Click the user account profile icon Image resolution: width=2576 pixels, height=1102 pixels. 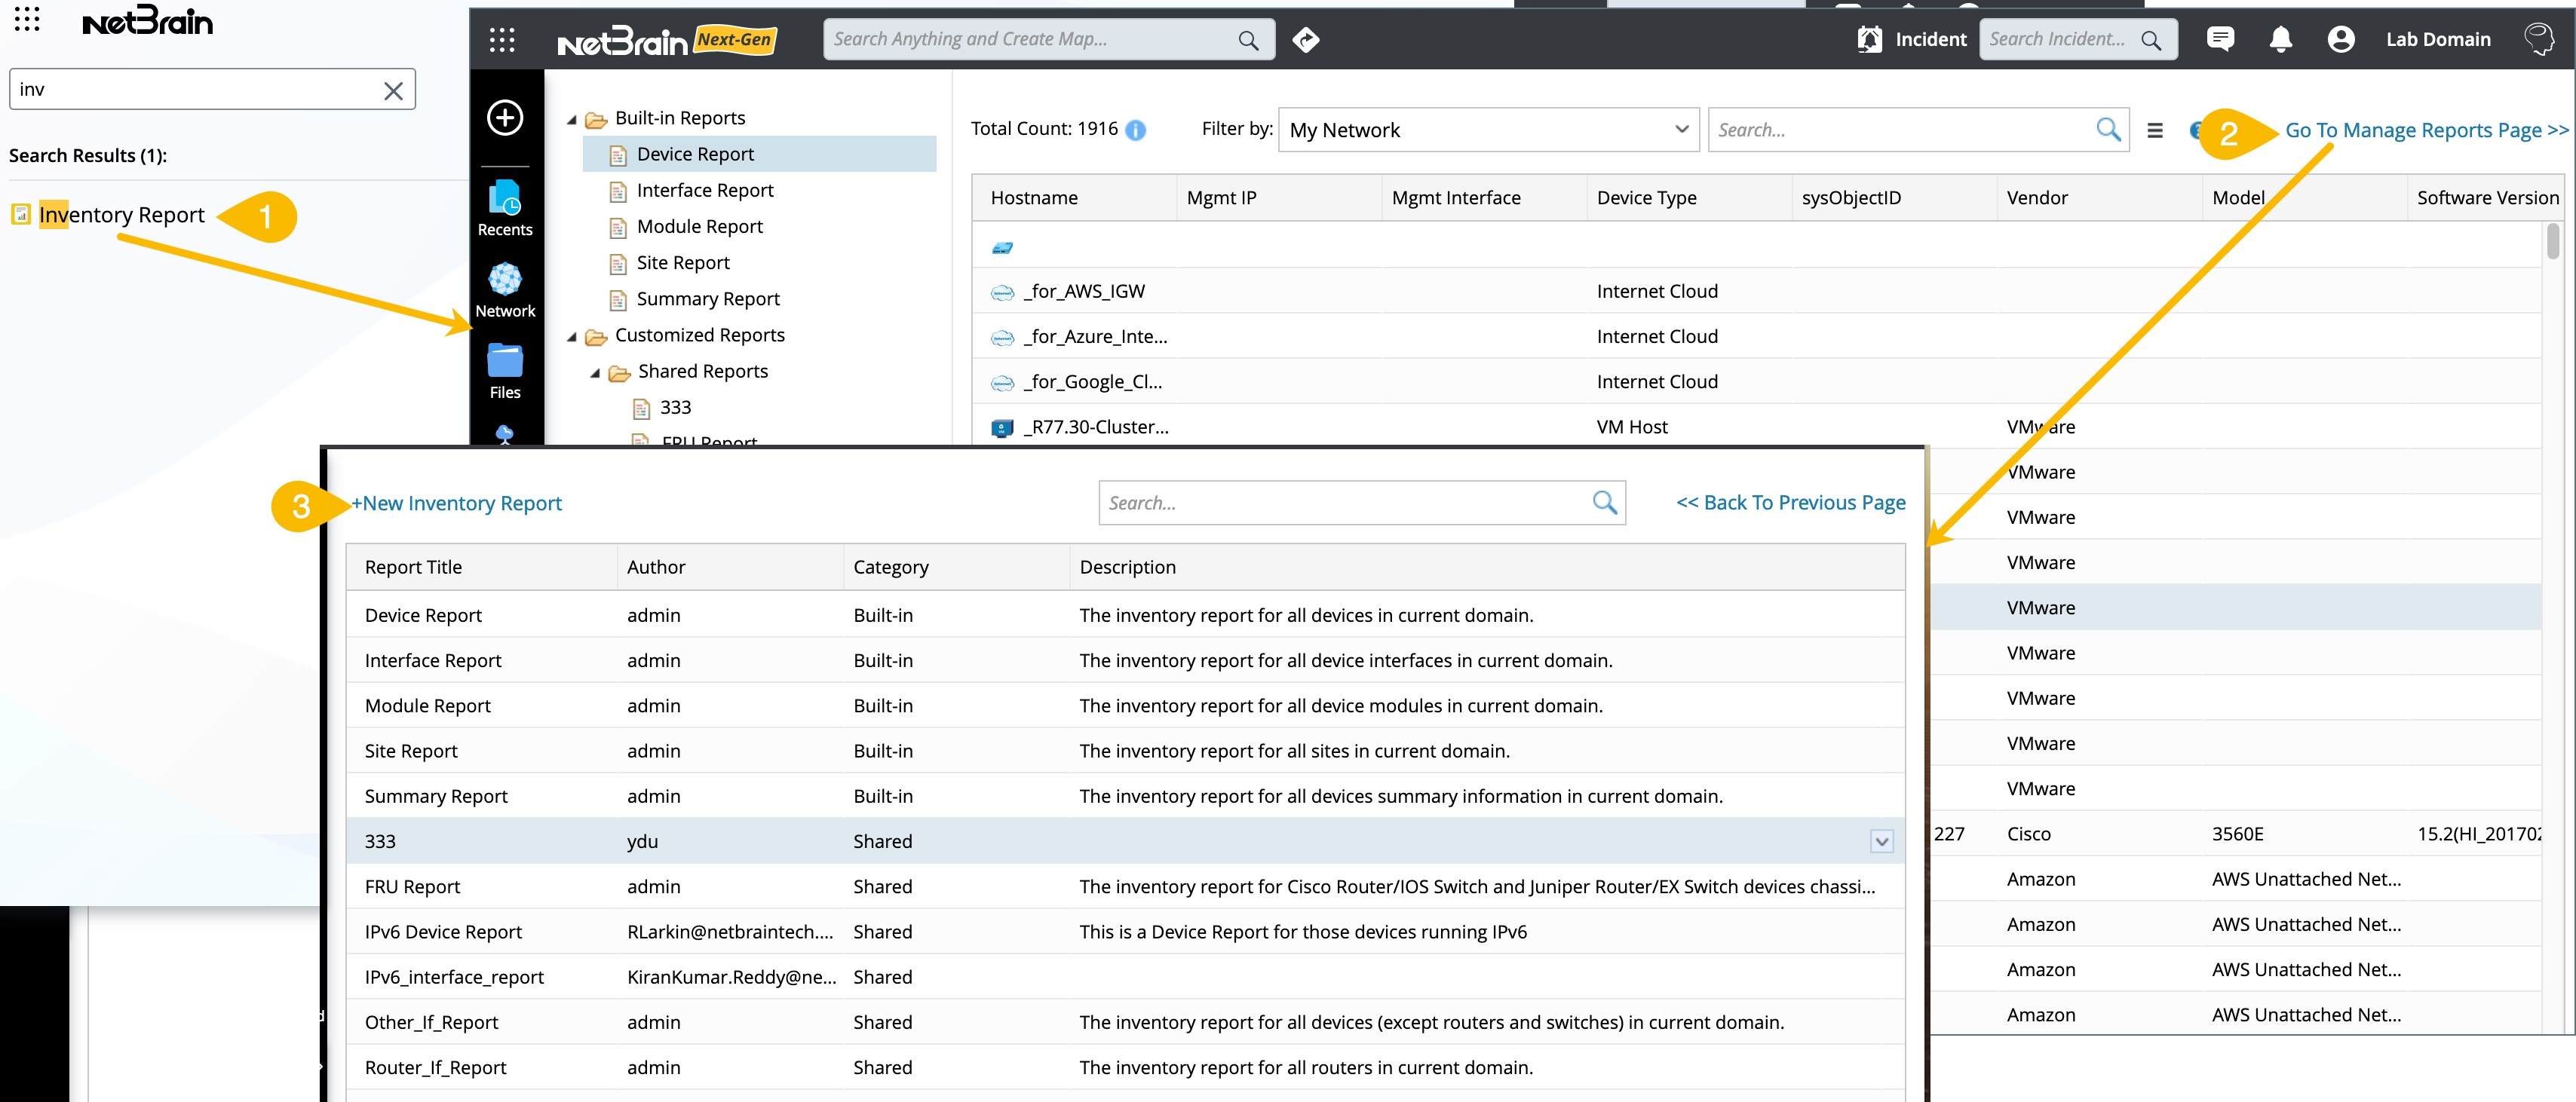click(x=2340, y=39)
